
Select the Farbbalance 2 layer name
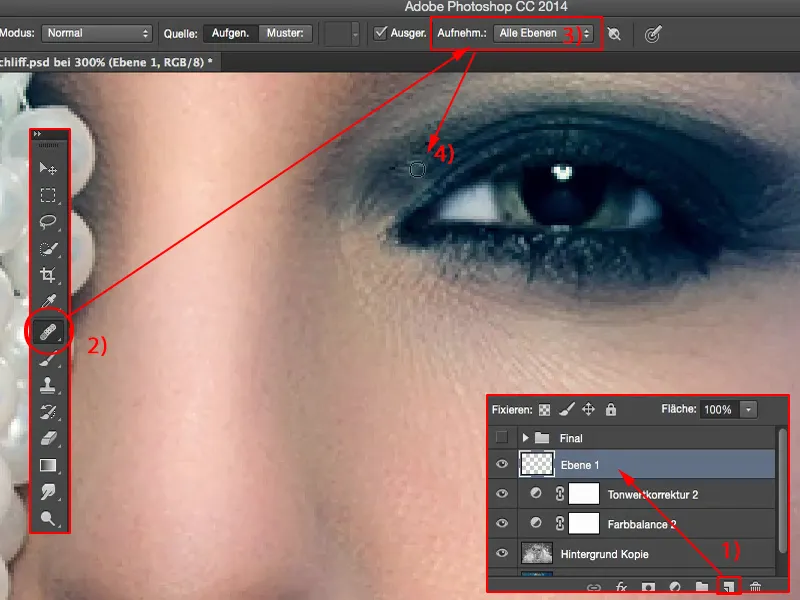tap(642, 524)
